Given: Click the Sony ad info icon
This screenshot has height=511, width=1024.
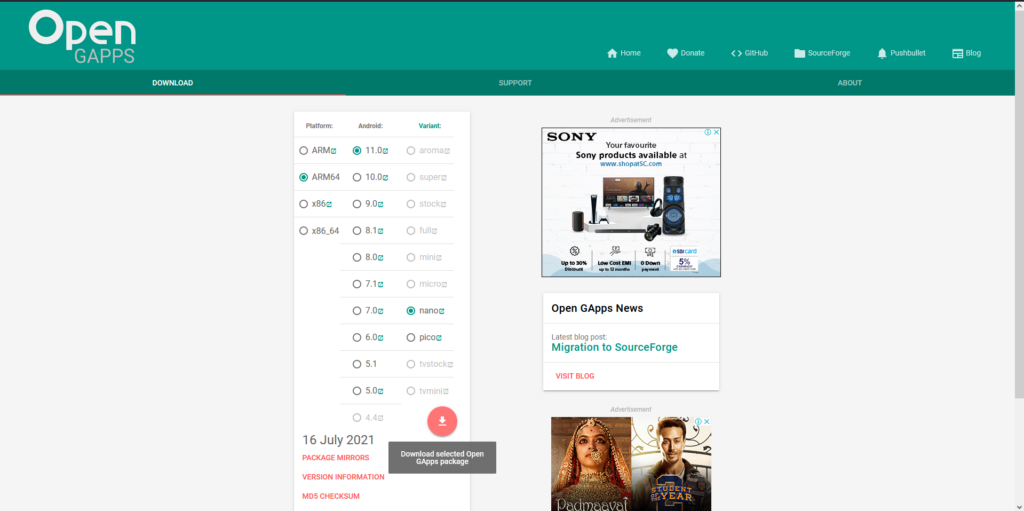Looking at the screenshot, I should pyautogui.click(x=708, y=132).
